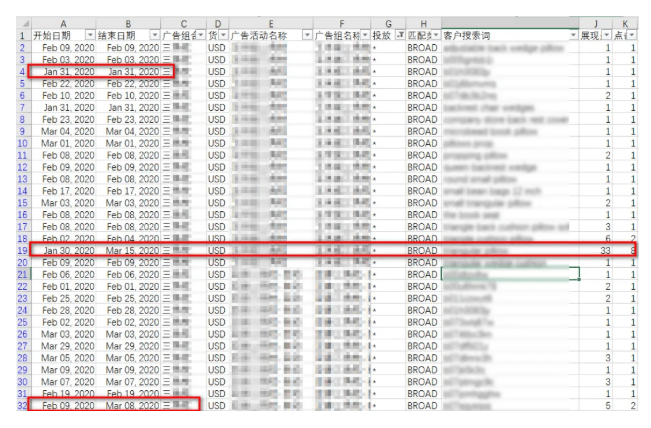Select row 19 header
651x428 pixels.
(14, 249)
